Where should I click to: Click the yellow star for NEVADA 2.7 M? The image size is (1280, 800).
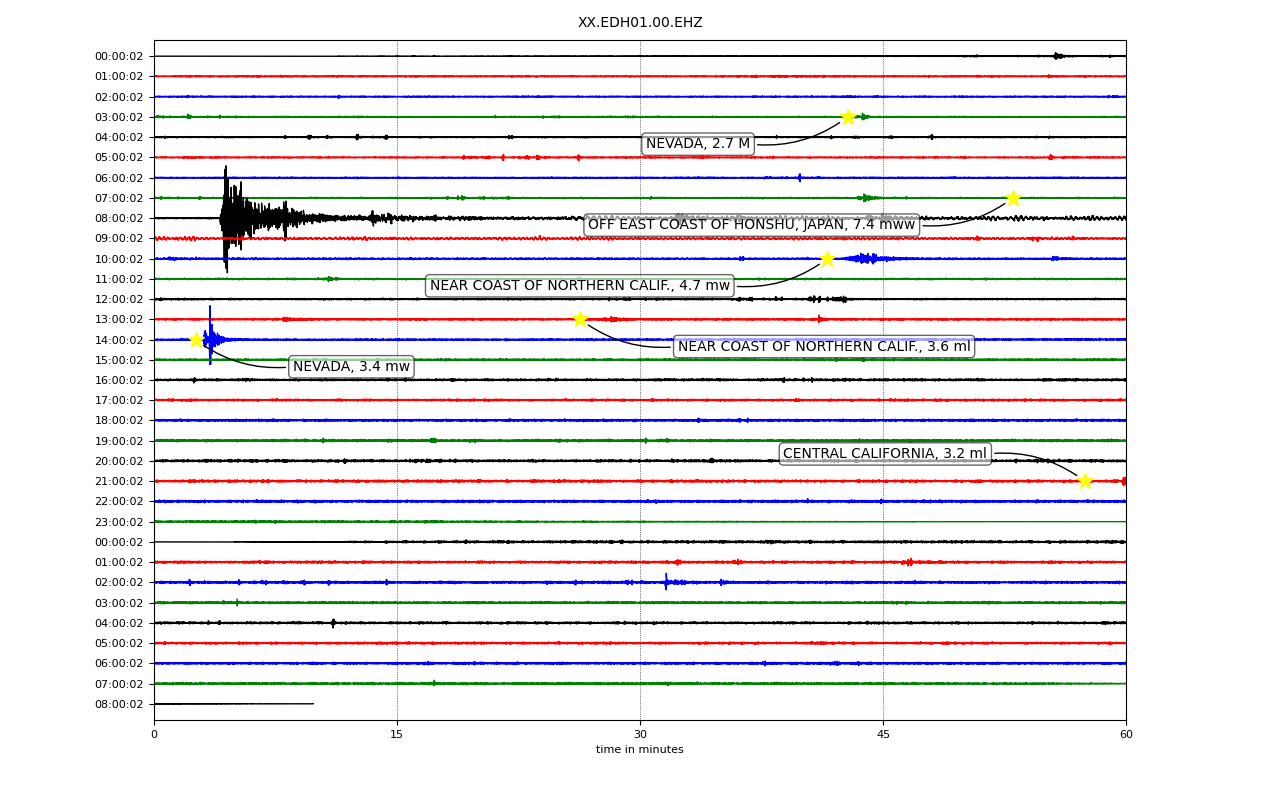(x=848, y=117)
